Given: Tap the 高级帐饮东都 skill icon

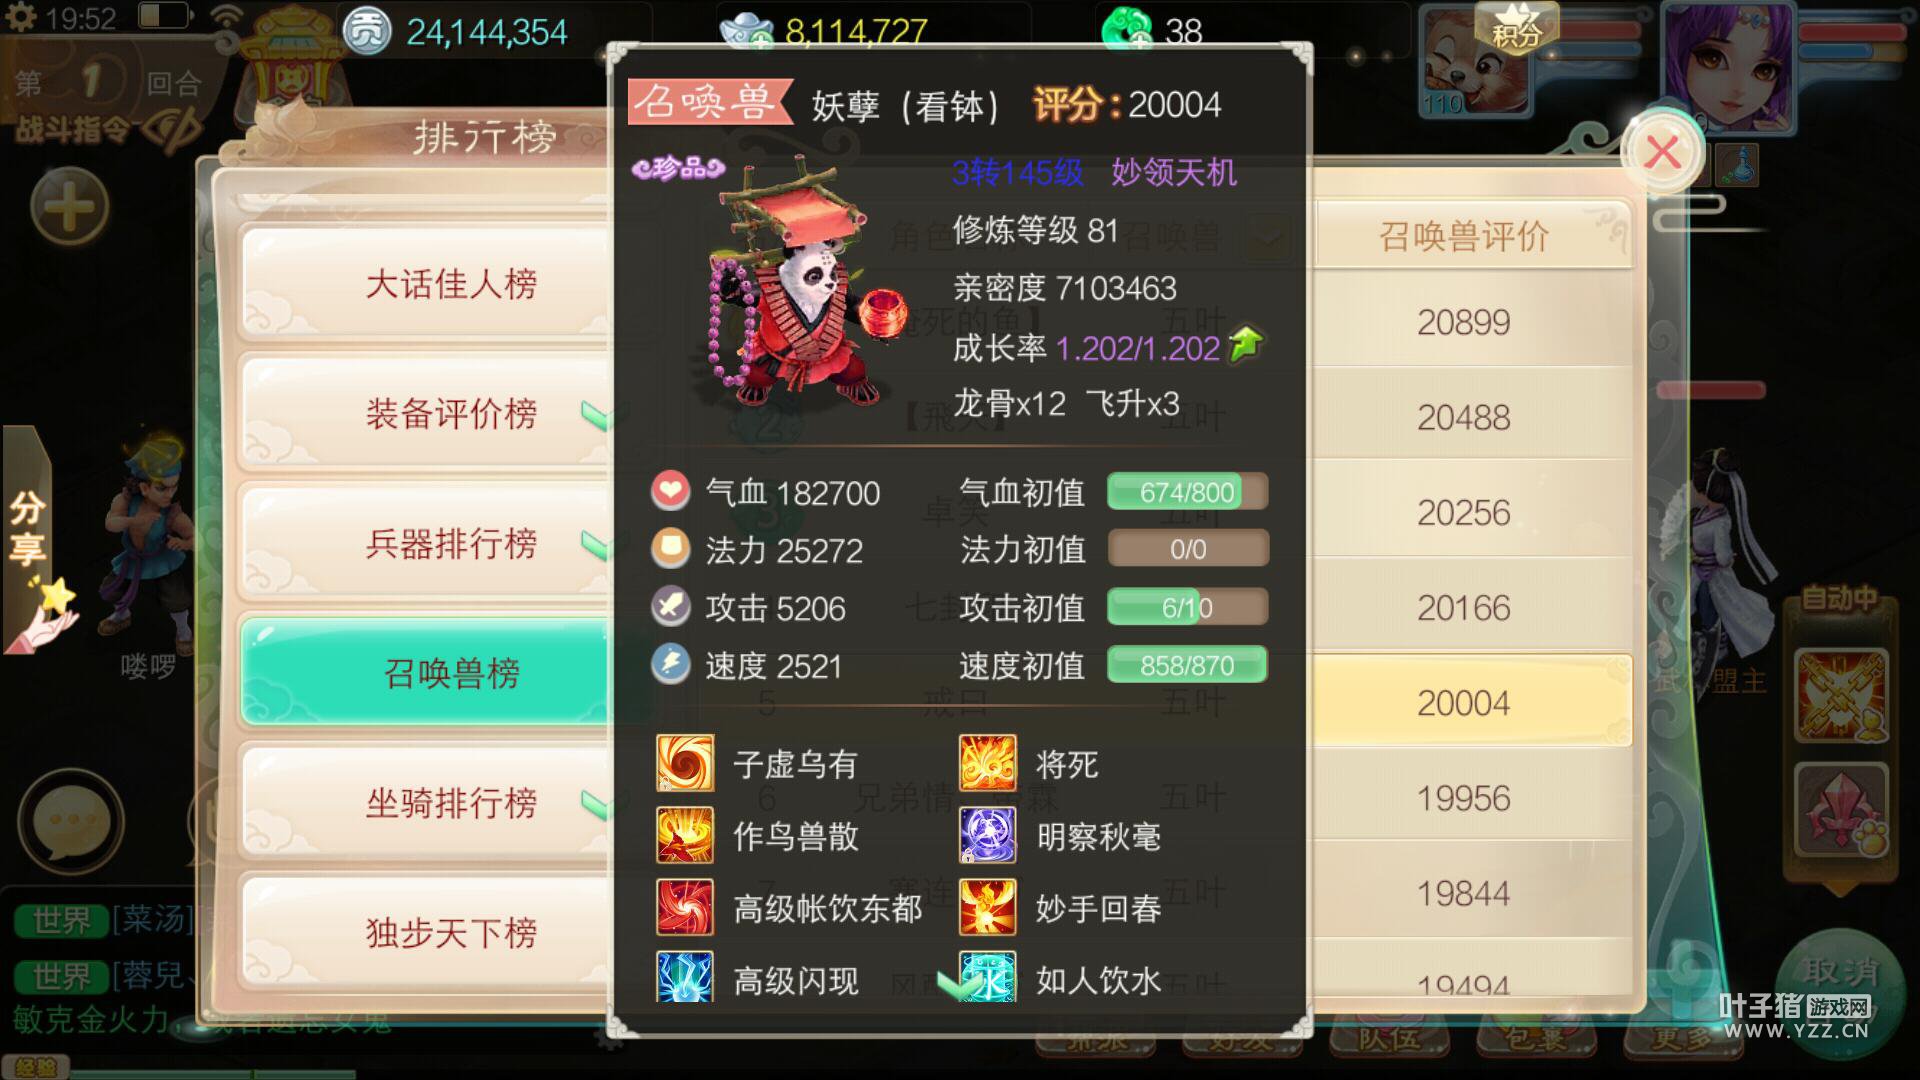Looking at the screenshot, I should pyautogui.click(x=685, y=907).
